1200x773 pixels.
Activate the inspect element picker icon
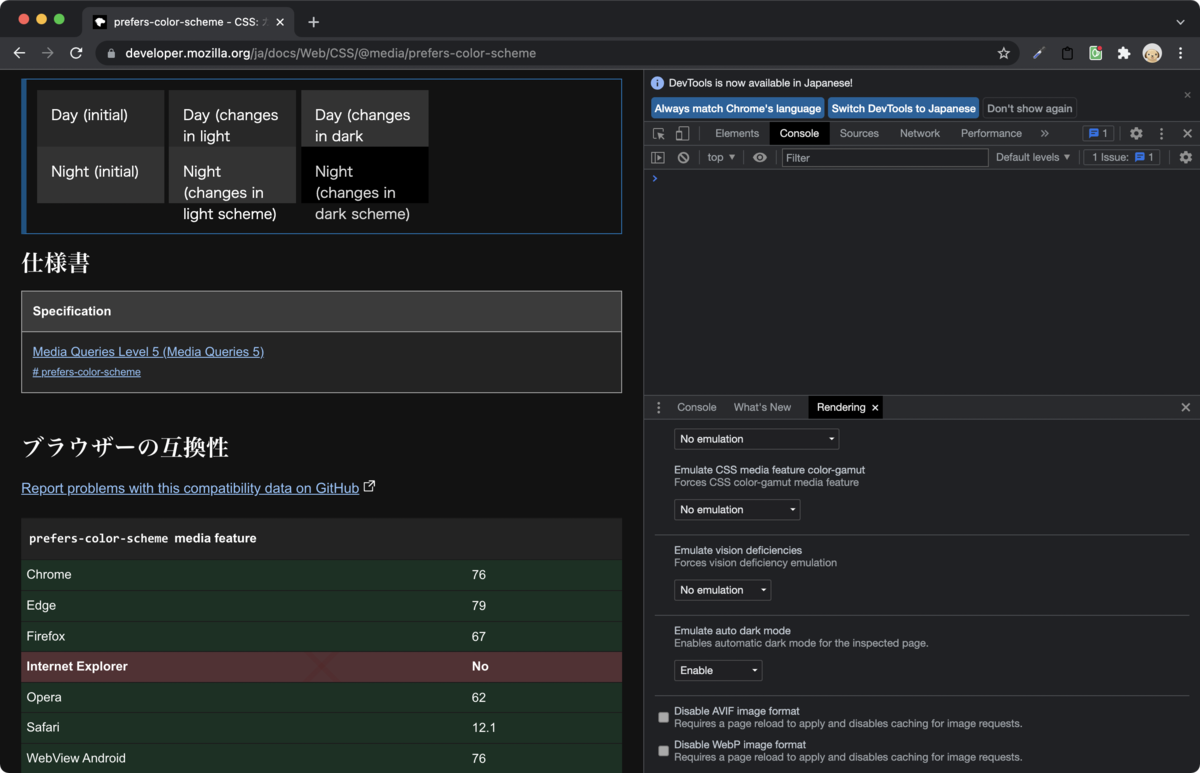pyautogui.click(x=659, y=133)
